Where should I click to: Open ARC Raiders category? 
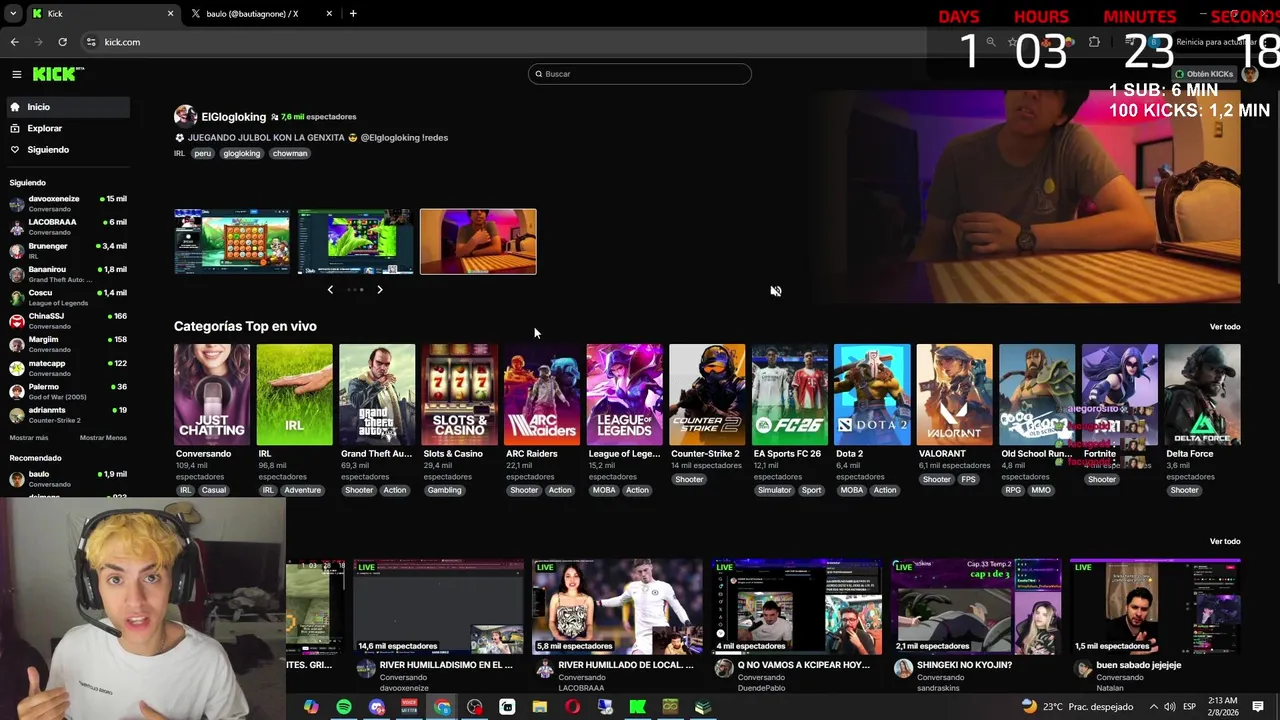[x=542, y=395]
